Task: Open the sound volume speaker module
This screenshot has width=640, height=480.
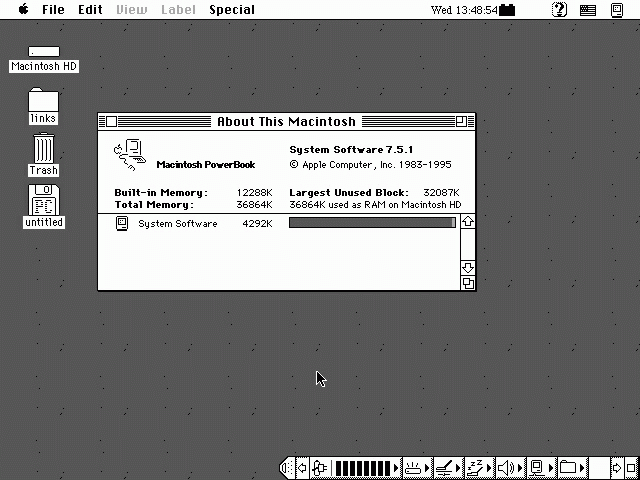Action: [x=510, y=468]
